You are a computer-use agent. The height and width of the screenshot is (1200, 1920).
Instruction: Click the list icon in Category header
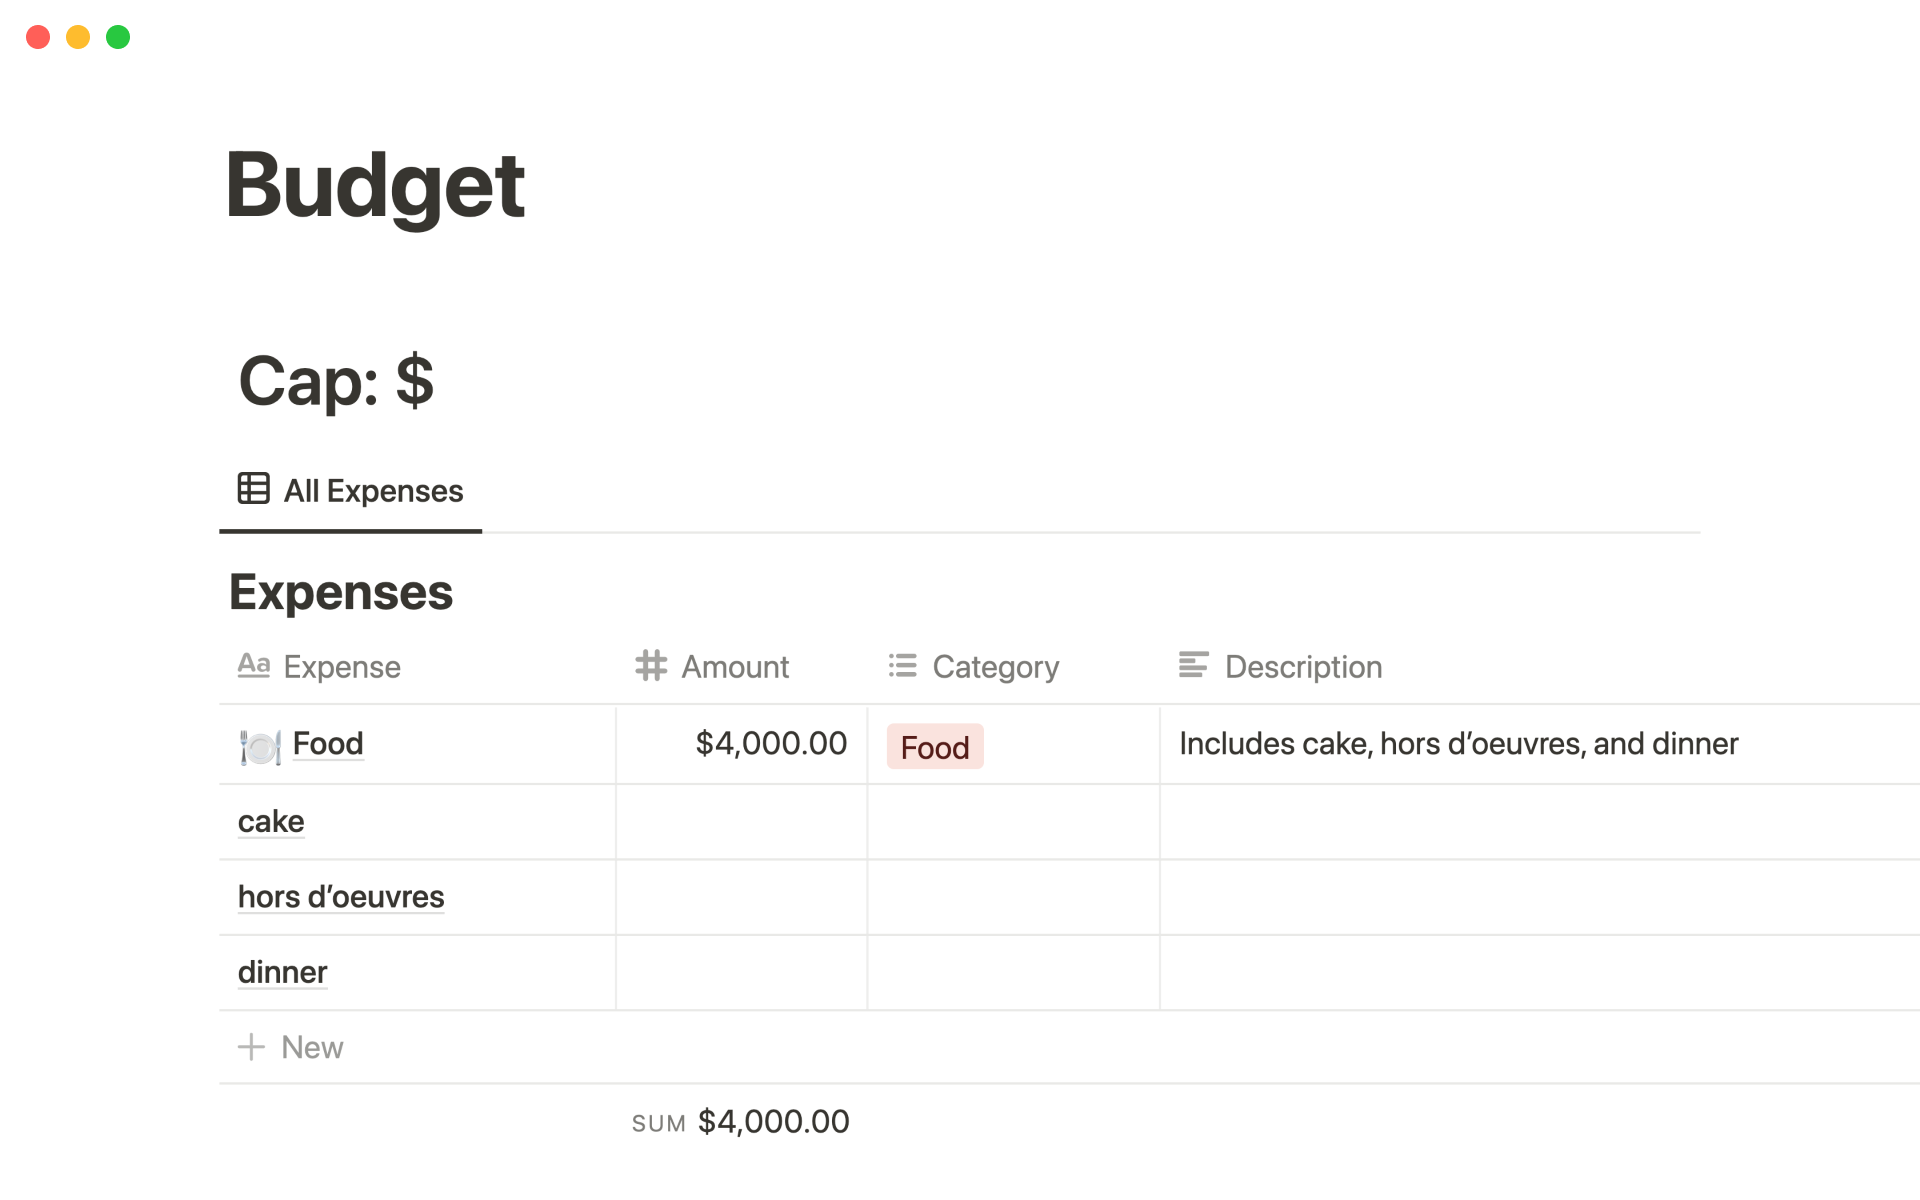[x=902, y=666]
